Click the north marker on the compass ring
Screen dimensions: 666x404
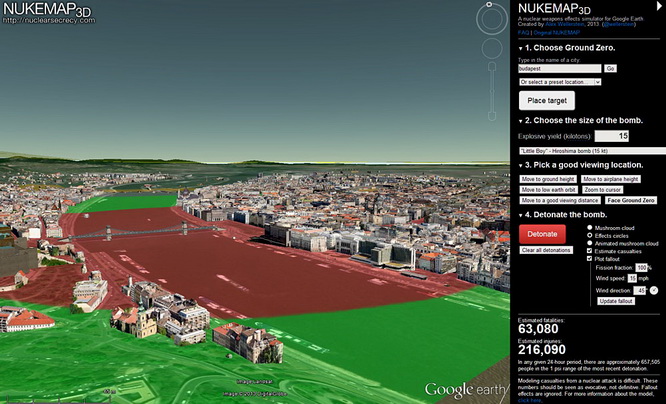489,5
